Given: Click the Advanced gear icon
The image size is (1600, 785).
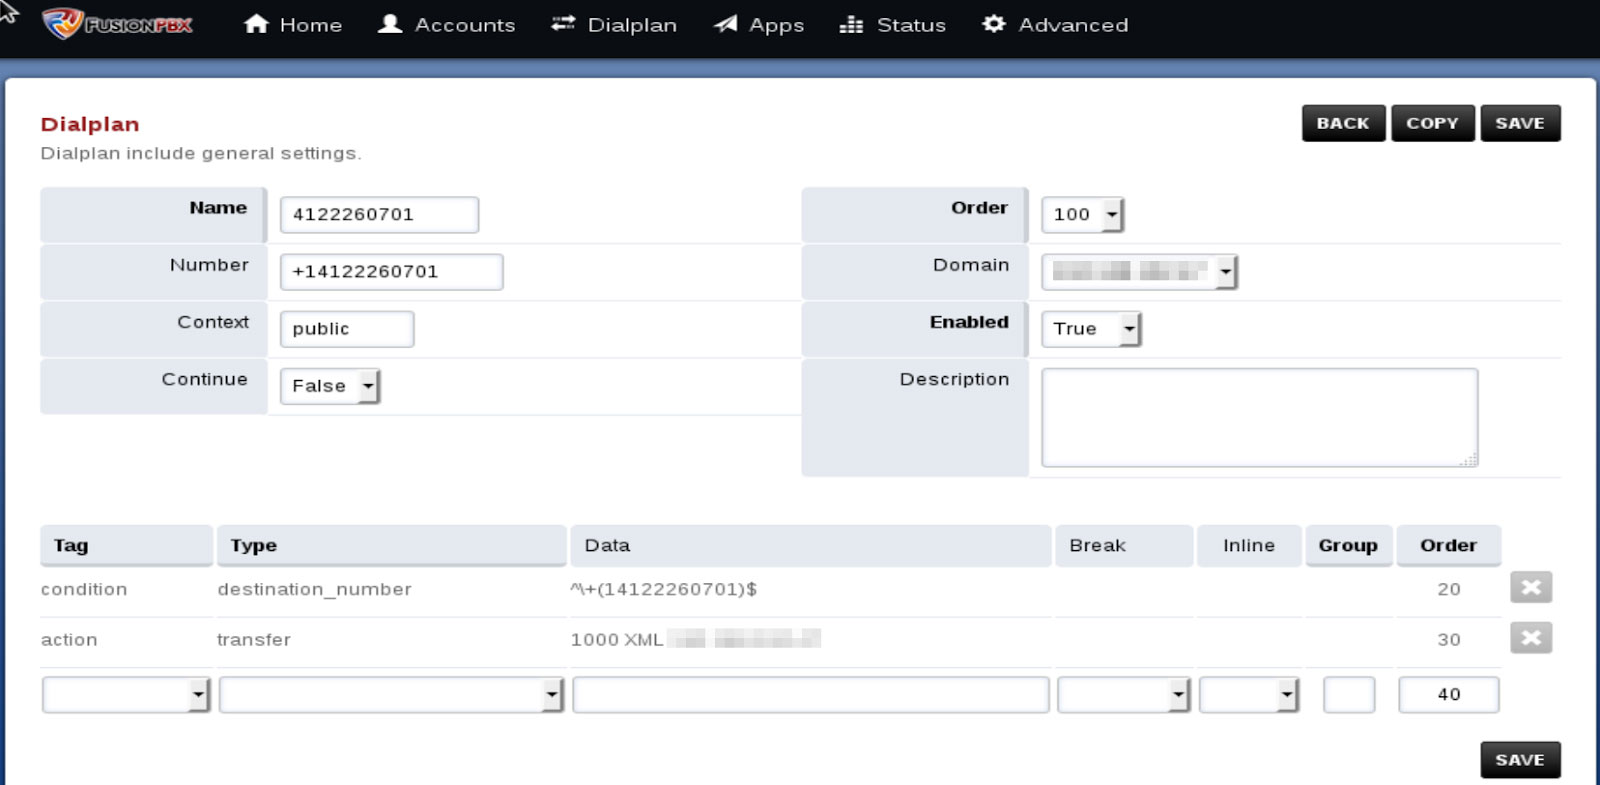Looking at the screenshot, I should pyautogui.click(x=993, y=24).
